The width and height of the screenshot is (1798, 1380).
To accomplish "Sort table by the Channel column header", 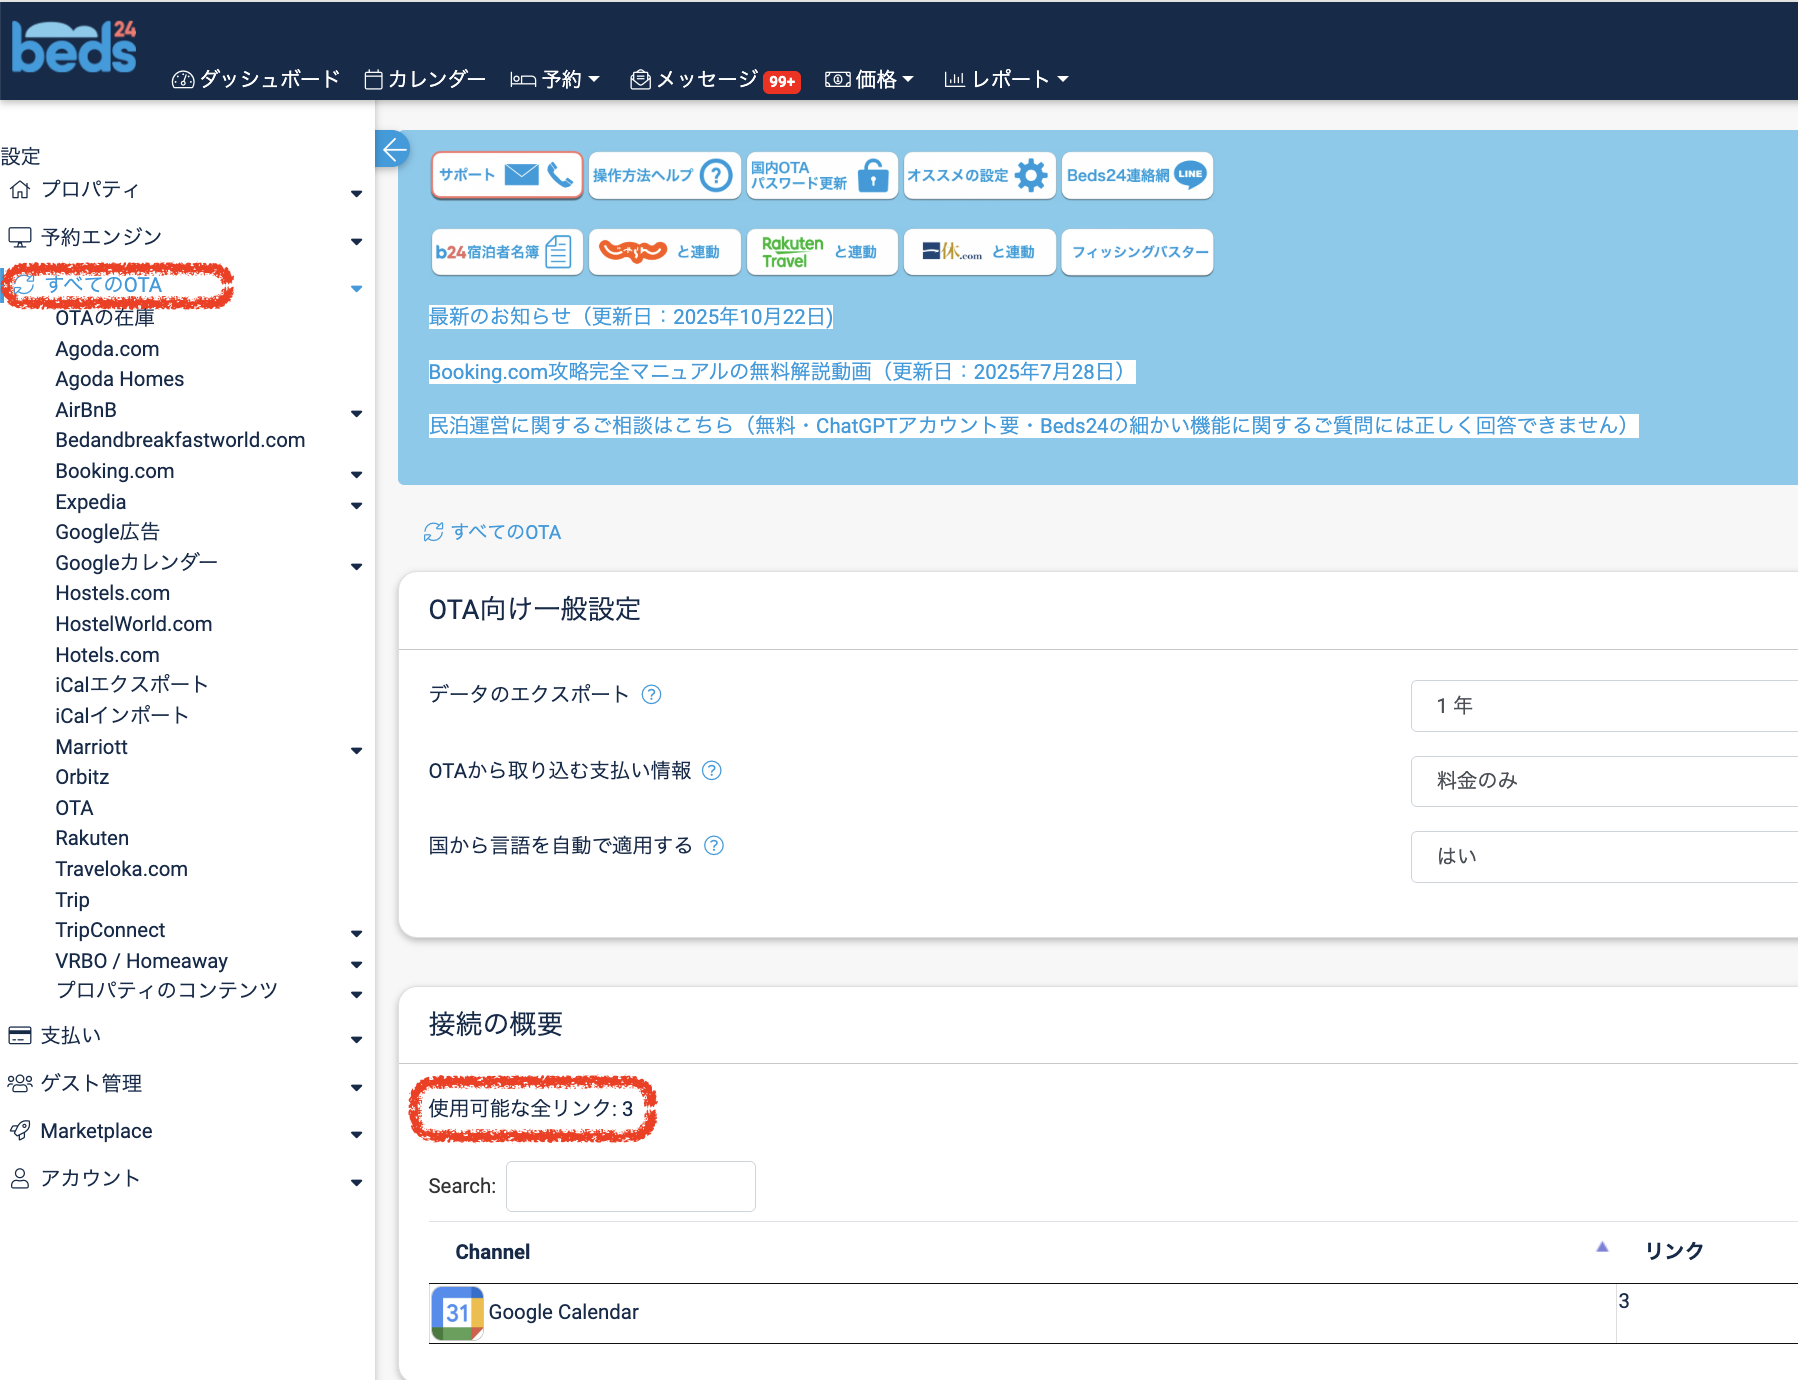I will (x=493, y=1252).
